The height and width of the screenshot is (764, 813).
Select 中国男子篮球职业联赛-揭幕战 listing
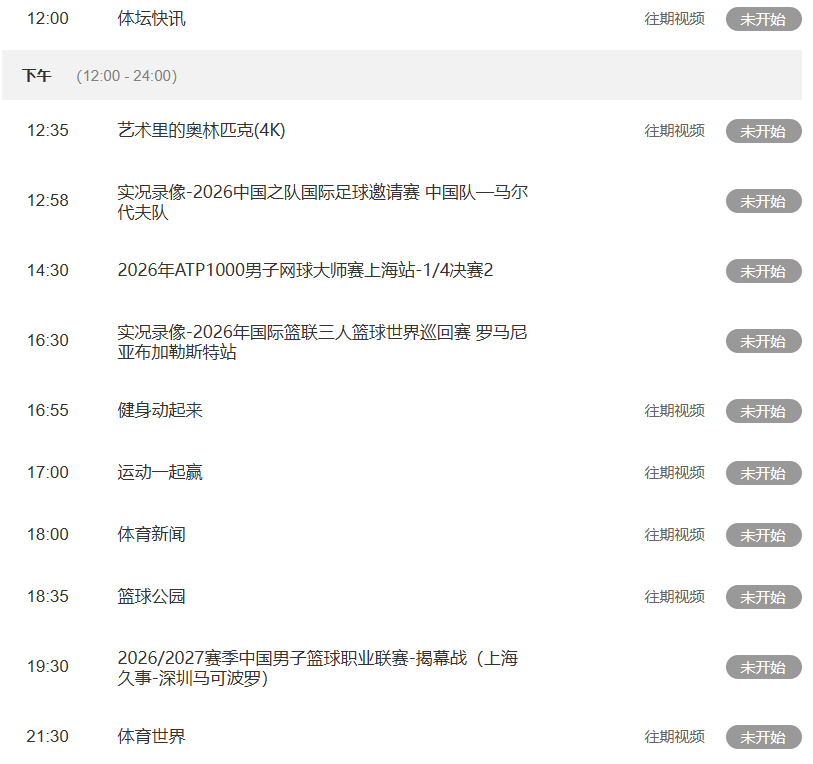317,668
